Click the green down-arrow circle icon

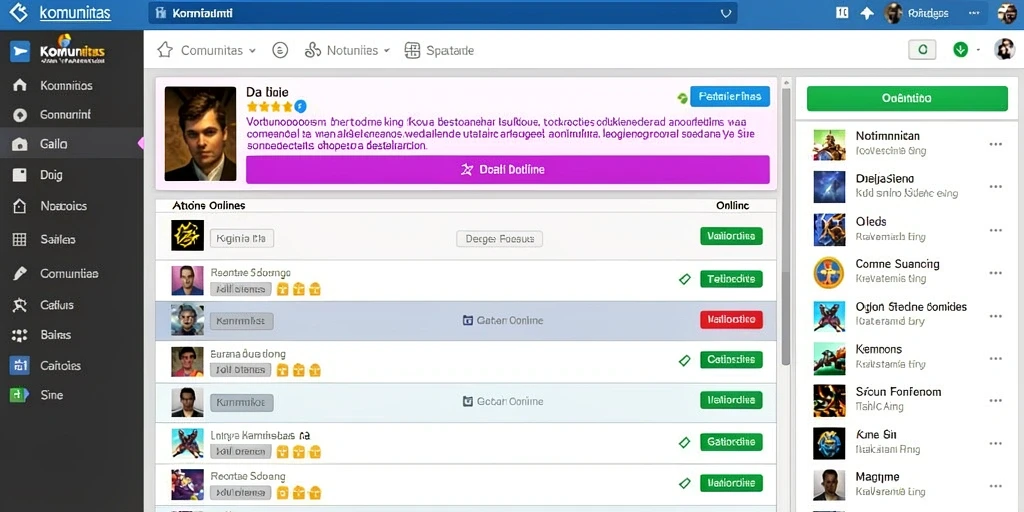[x=960, y=50]
